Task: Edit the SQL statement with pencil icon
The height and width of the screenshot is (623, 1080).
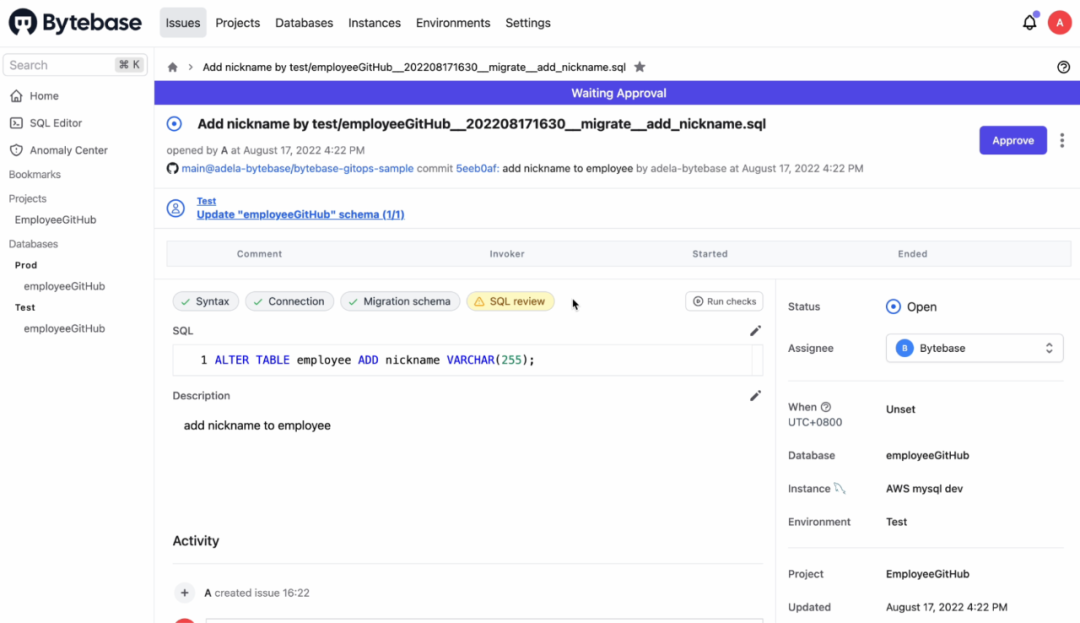Action: click(x=755, y=331)
